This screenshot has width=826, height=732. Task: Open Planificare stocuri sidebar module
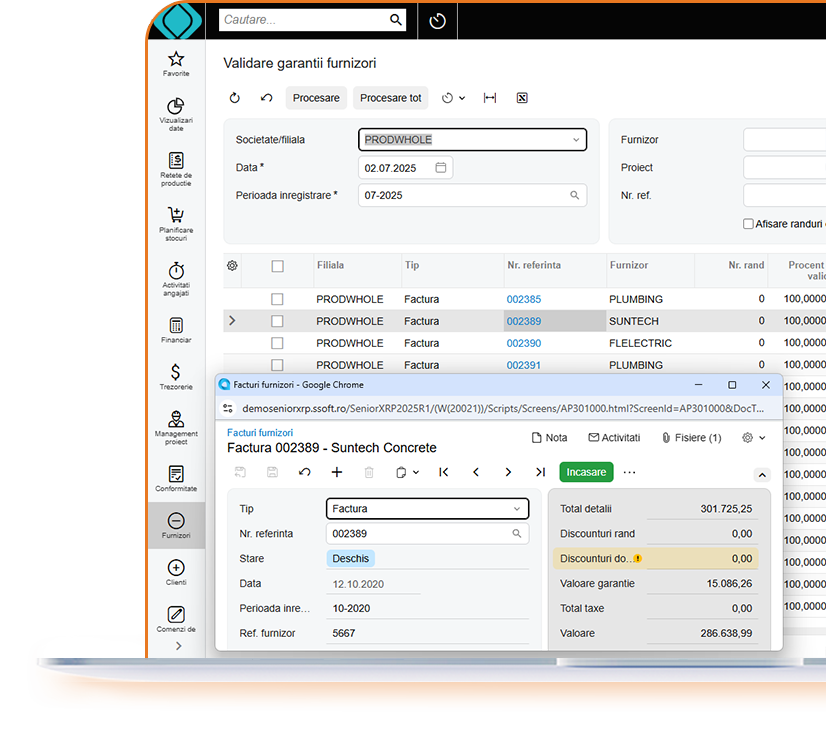point(176,222)
